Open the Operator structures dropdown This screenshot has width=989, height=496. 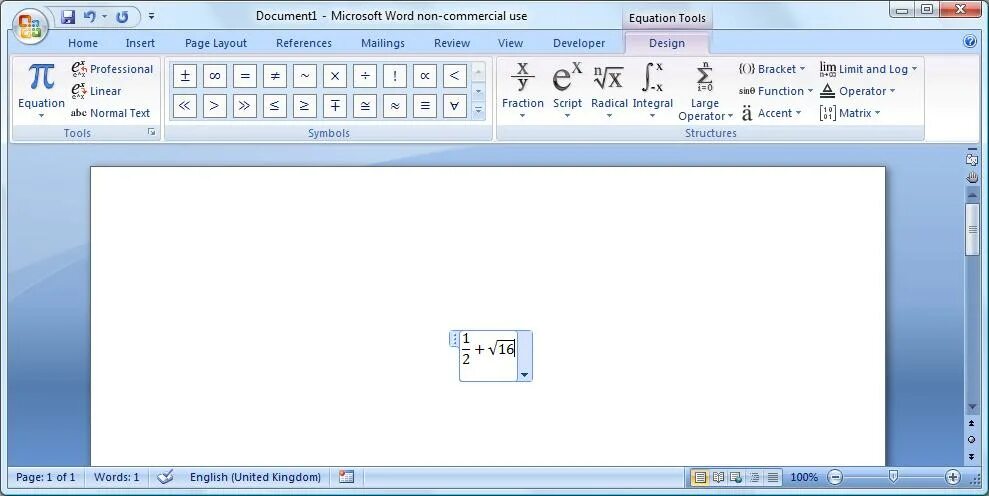(857, 91)
